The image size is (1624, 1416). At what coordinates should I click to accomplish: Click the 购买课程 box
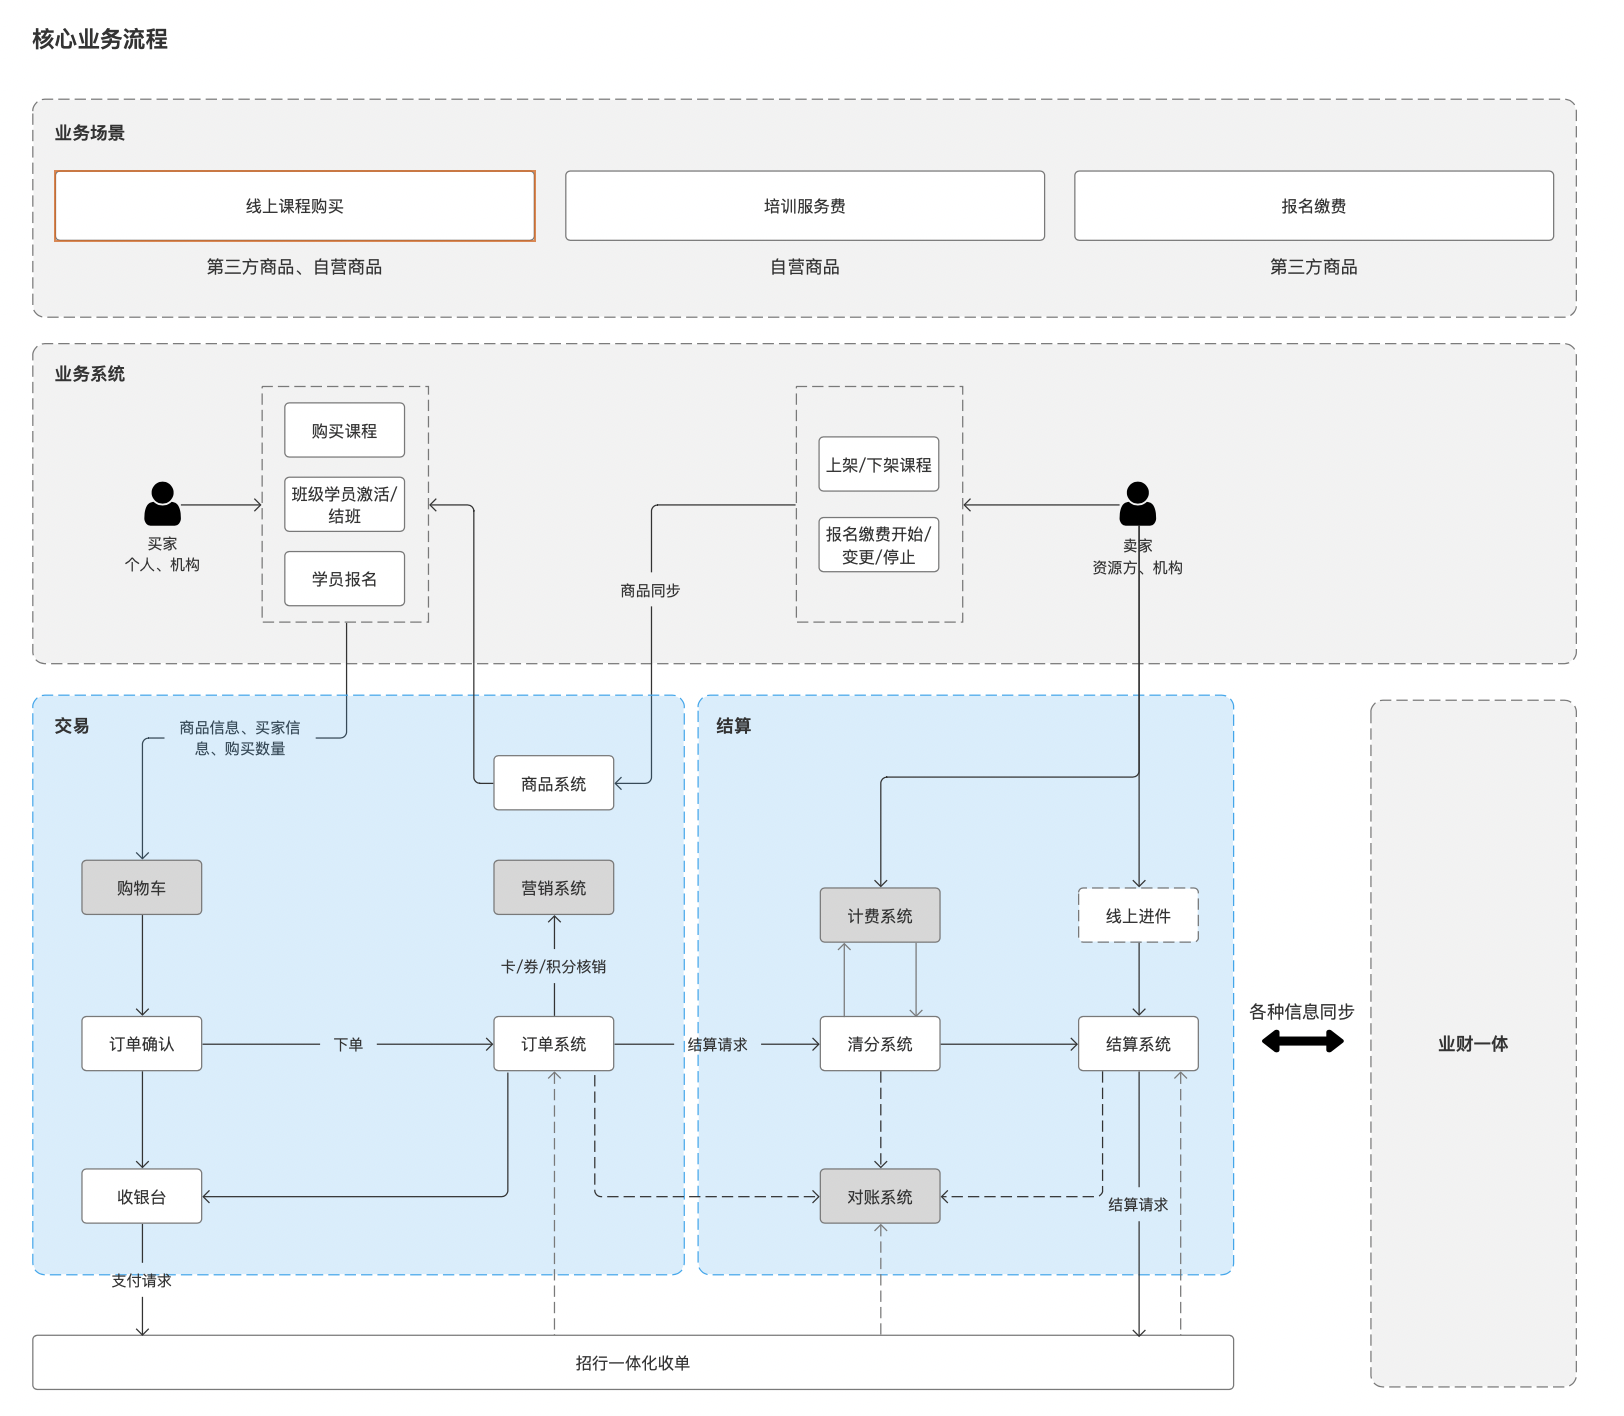[x=345, y=431]
